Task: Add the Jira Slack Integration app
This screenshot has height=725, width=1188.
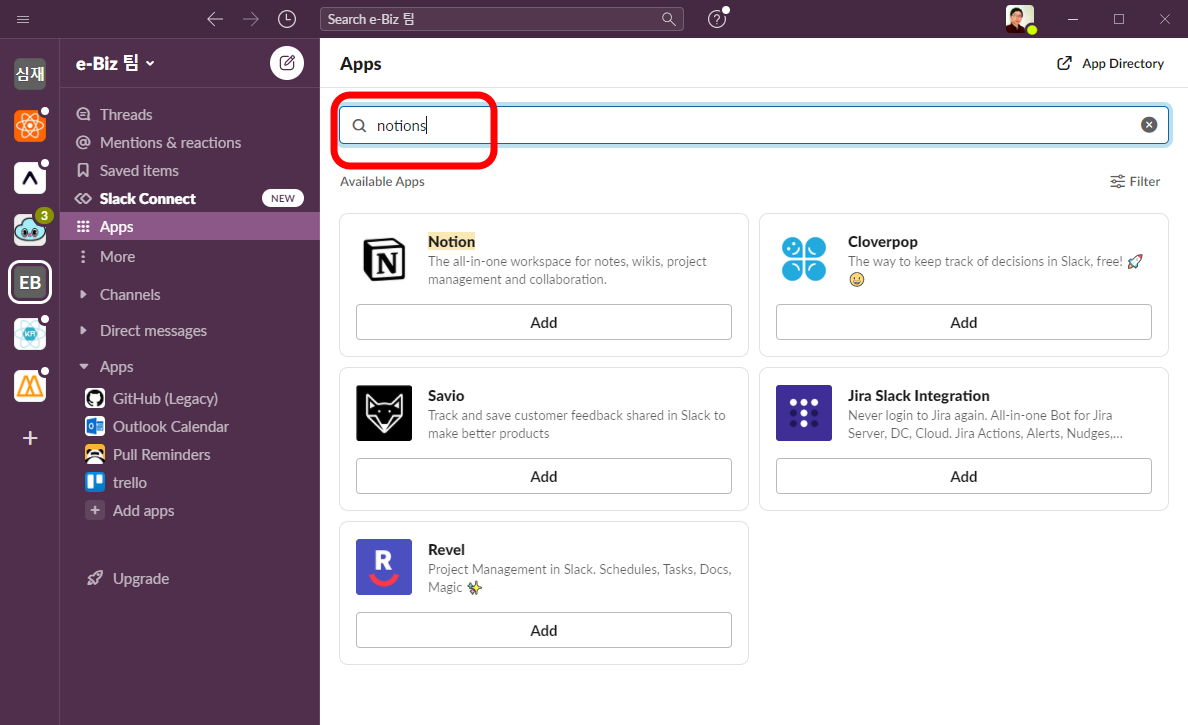Action: tap(964, 476)
